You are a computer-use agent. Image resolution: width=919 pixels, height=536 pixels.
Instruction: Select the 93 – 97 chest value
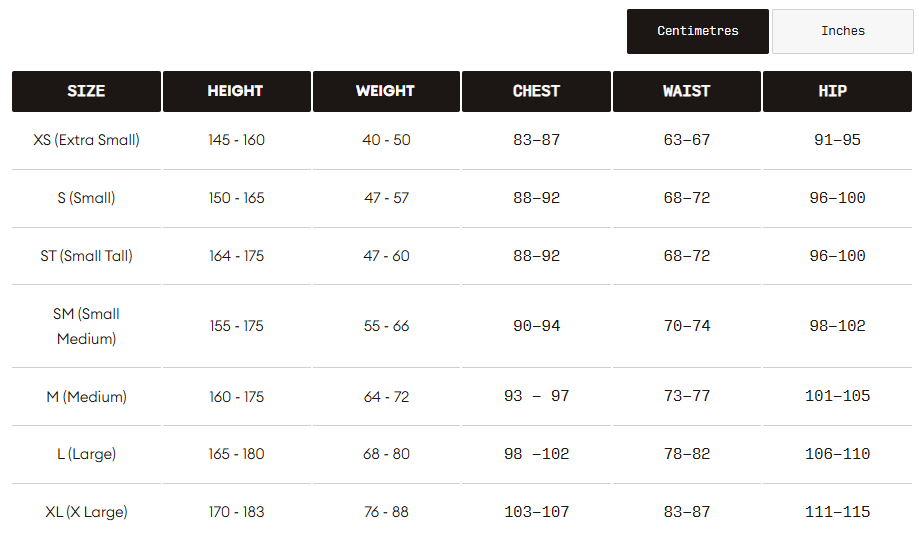536,397
